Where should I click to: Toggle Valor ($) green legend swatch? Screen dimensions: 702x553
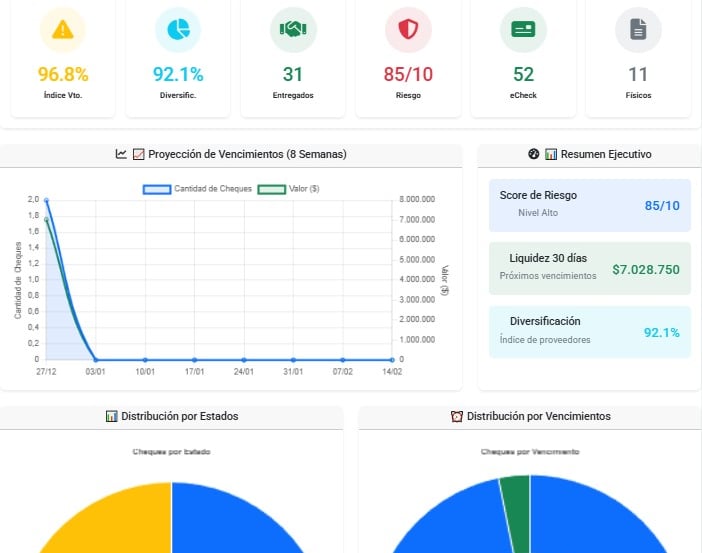272,189
